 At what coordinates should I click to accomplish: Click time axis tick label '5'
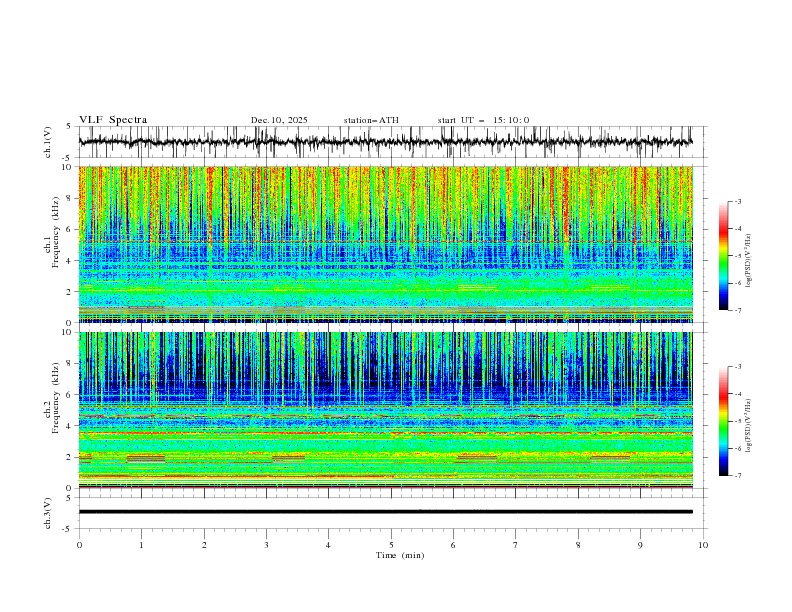pyautogui.click(x=391, y=545)
